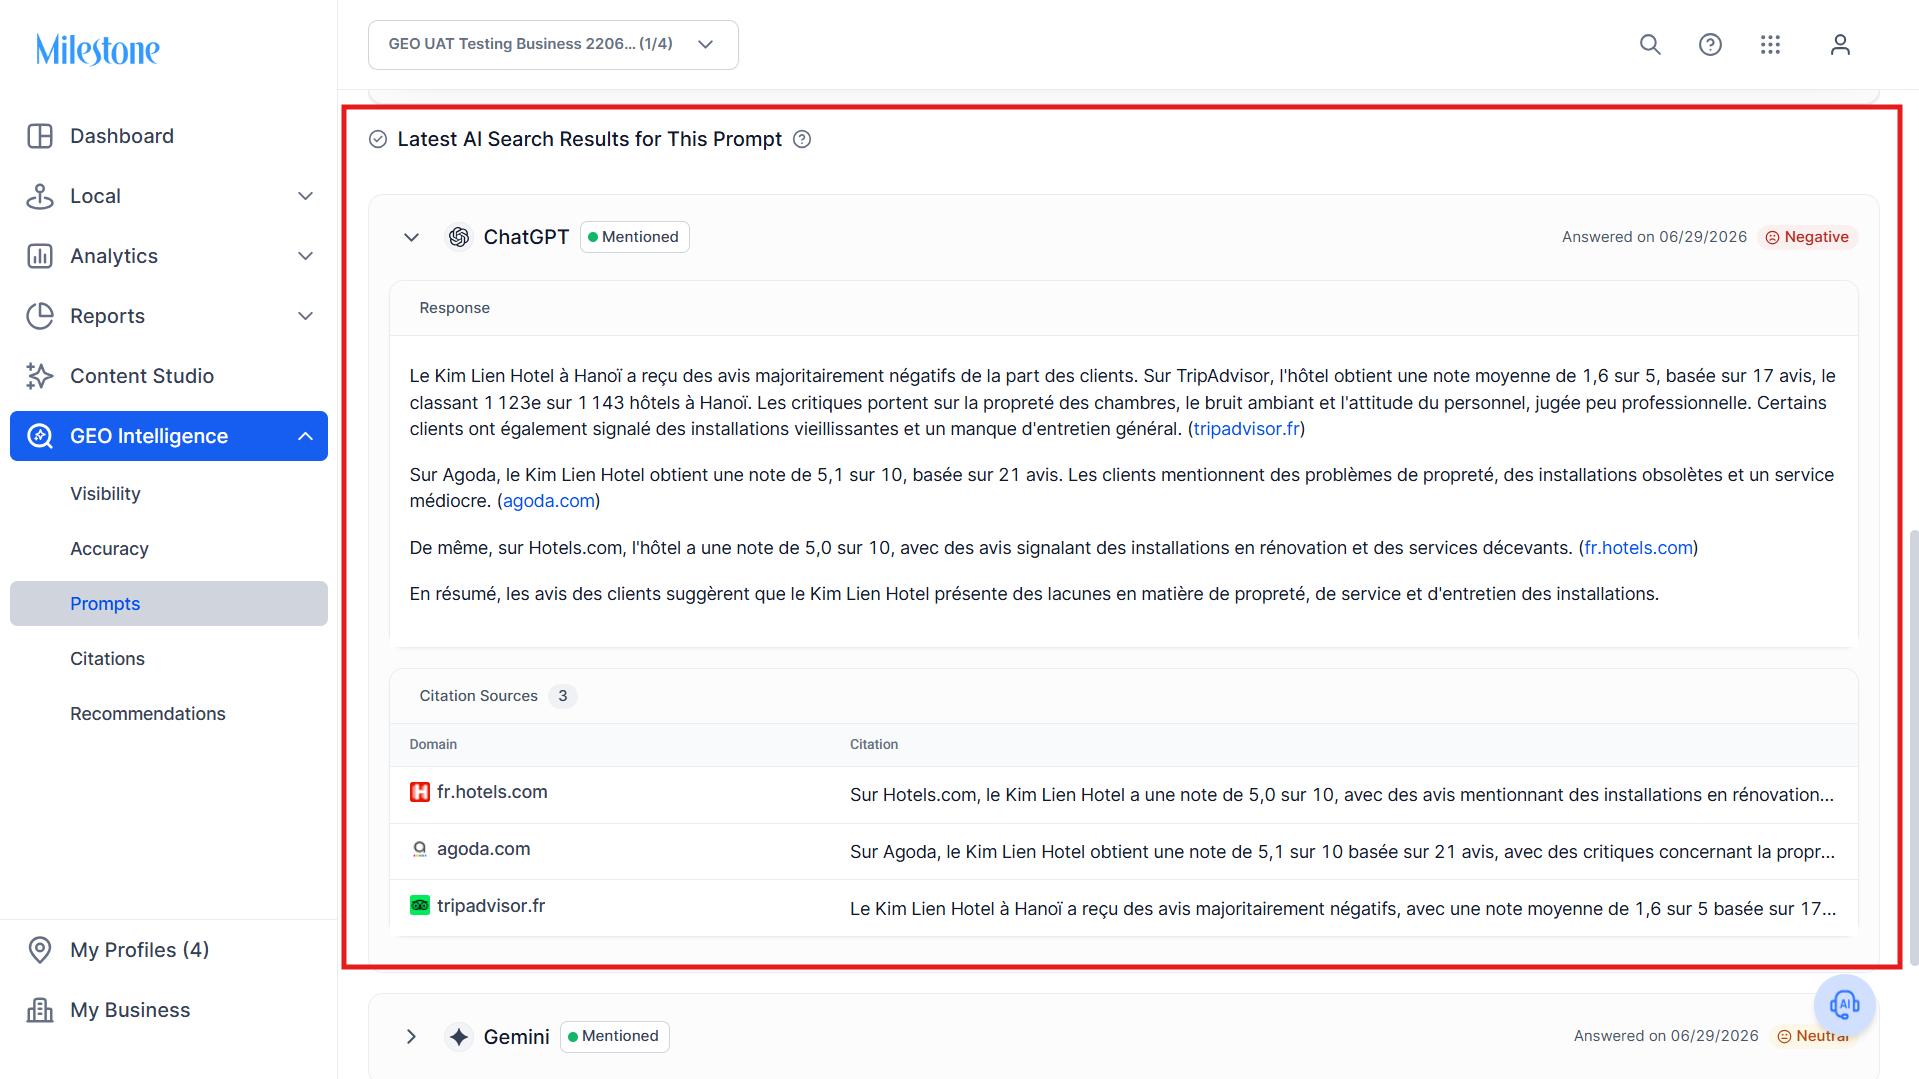Click the Response section label

(455, 308)
